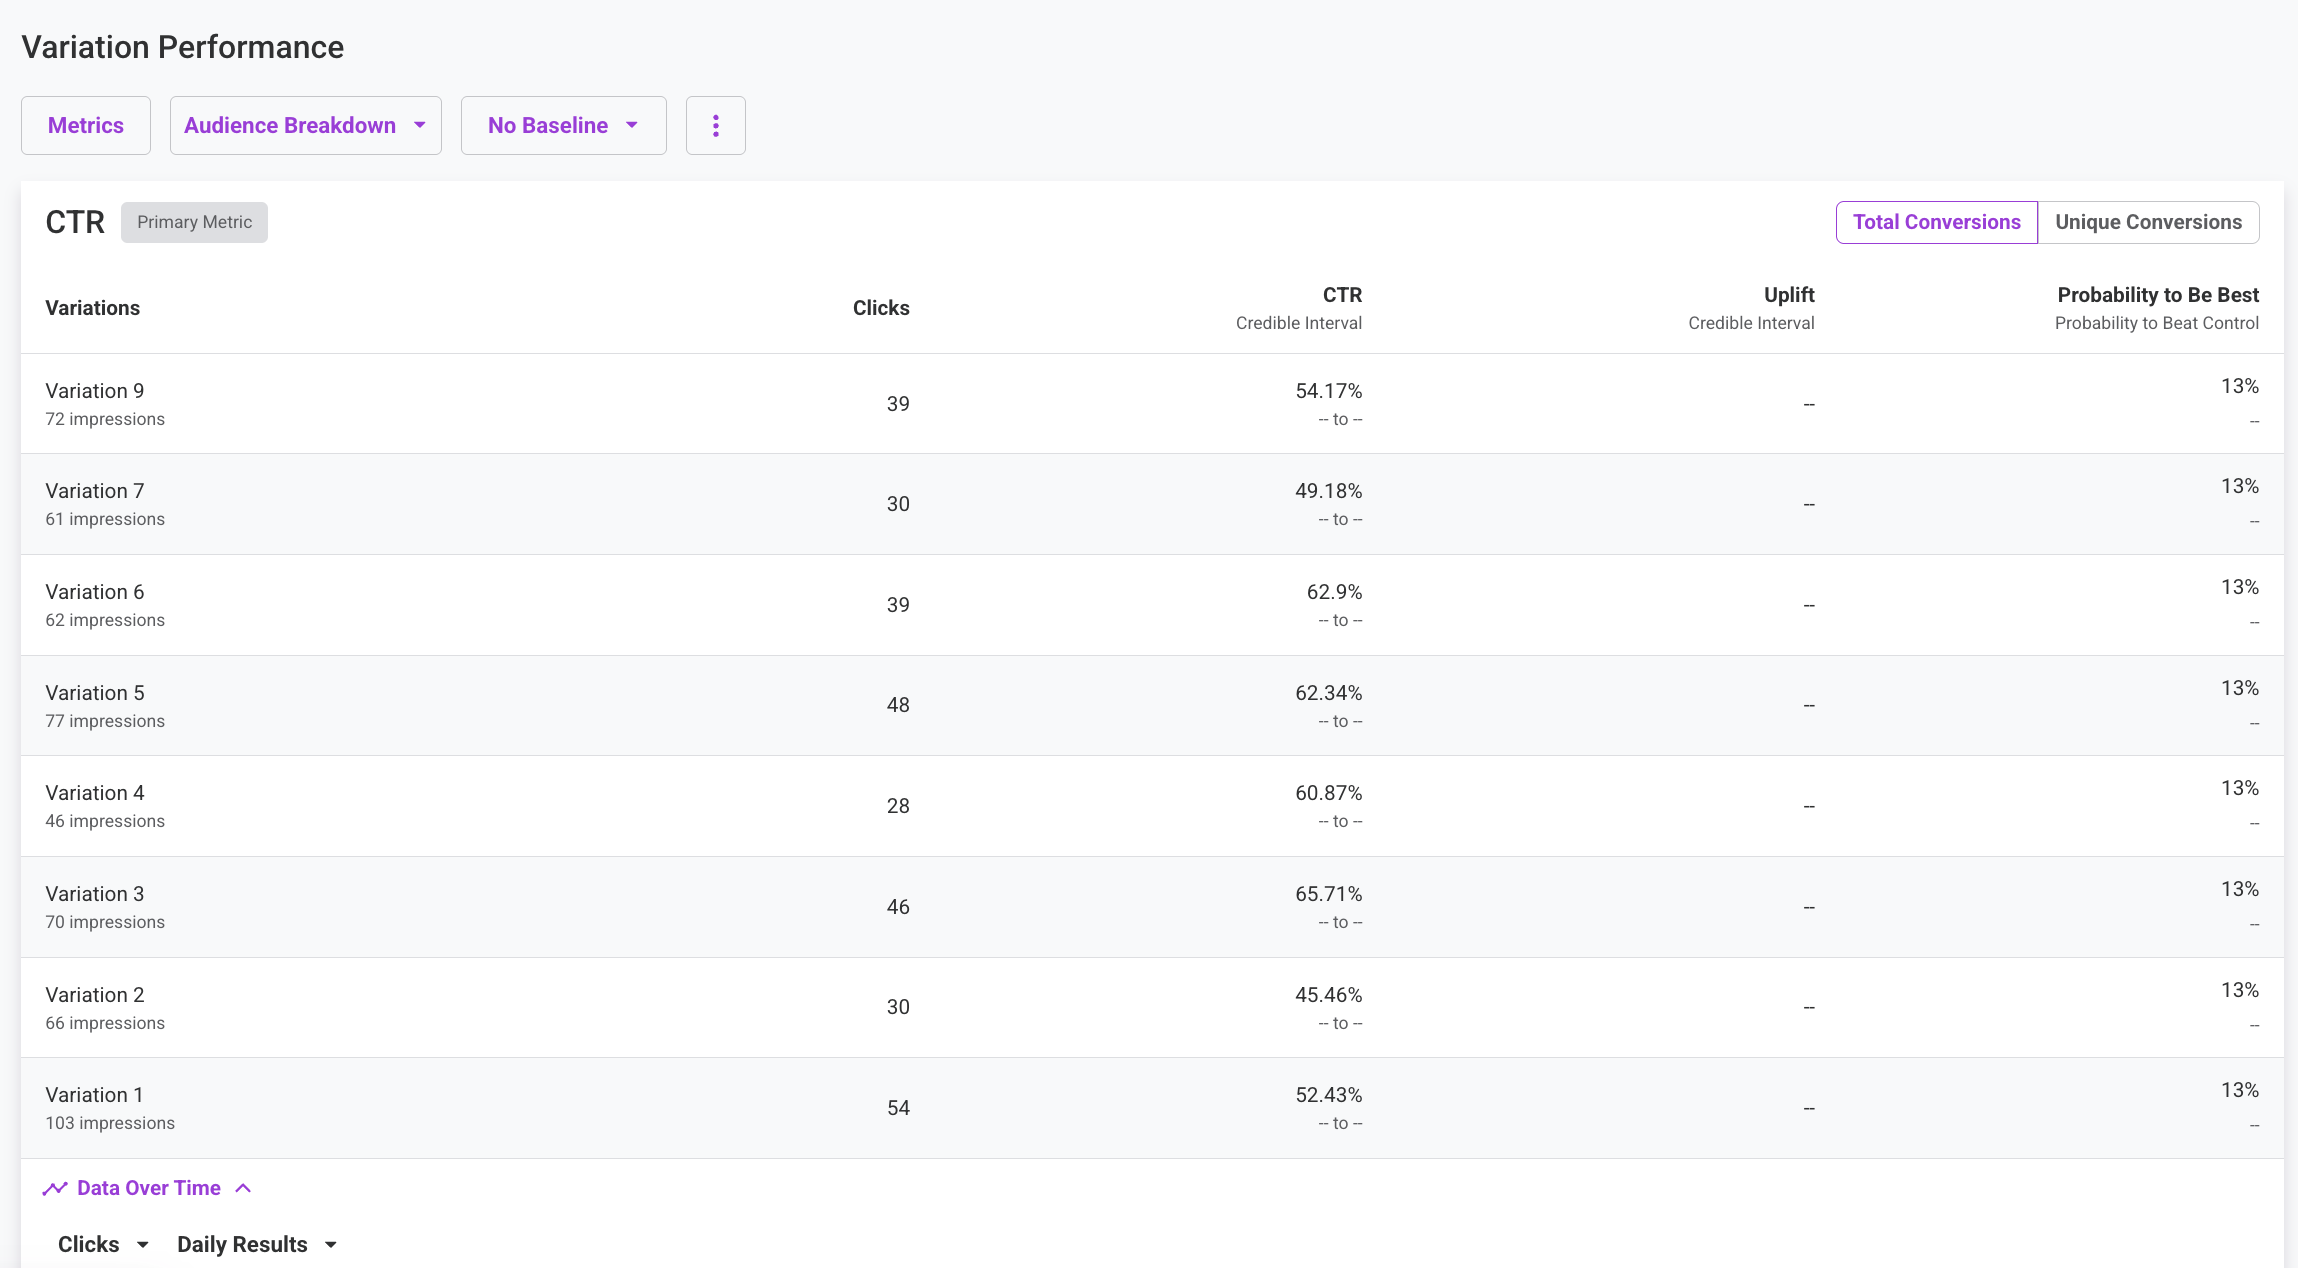Click the Variation Performance heading
Screen dimensions: 2298x1268
pyautogui.click(x=183, y=47)
